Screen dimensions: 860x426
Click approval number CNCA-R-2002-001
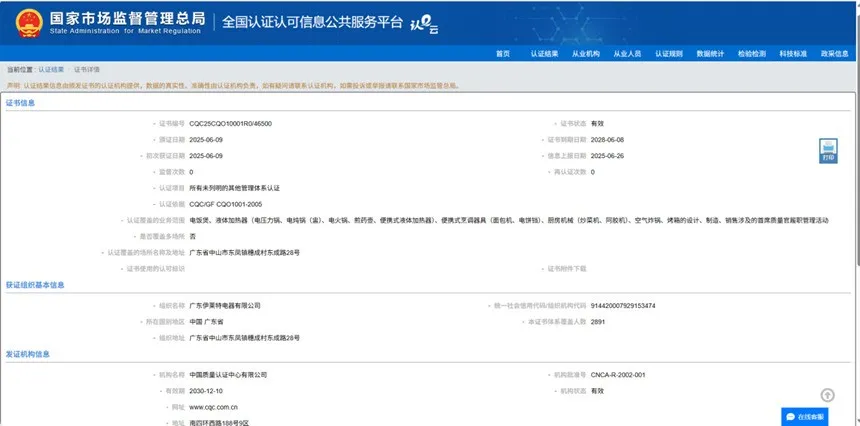click(618, 375)
